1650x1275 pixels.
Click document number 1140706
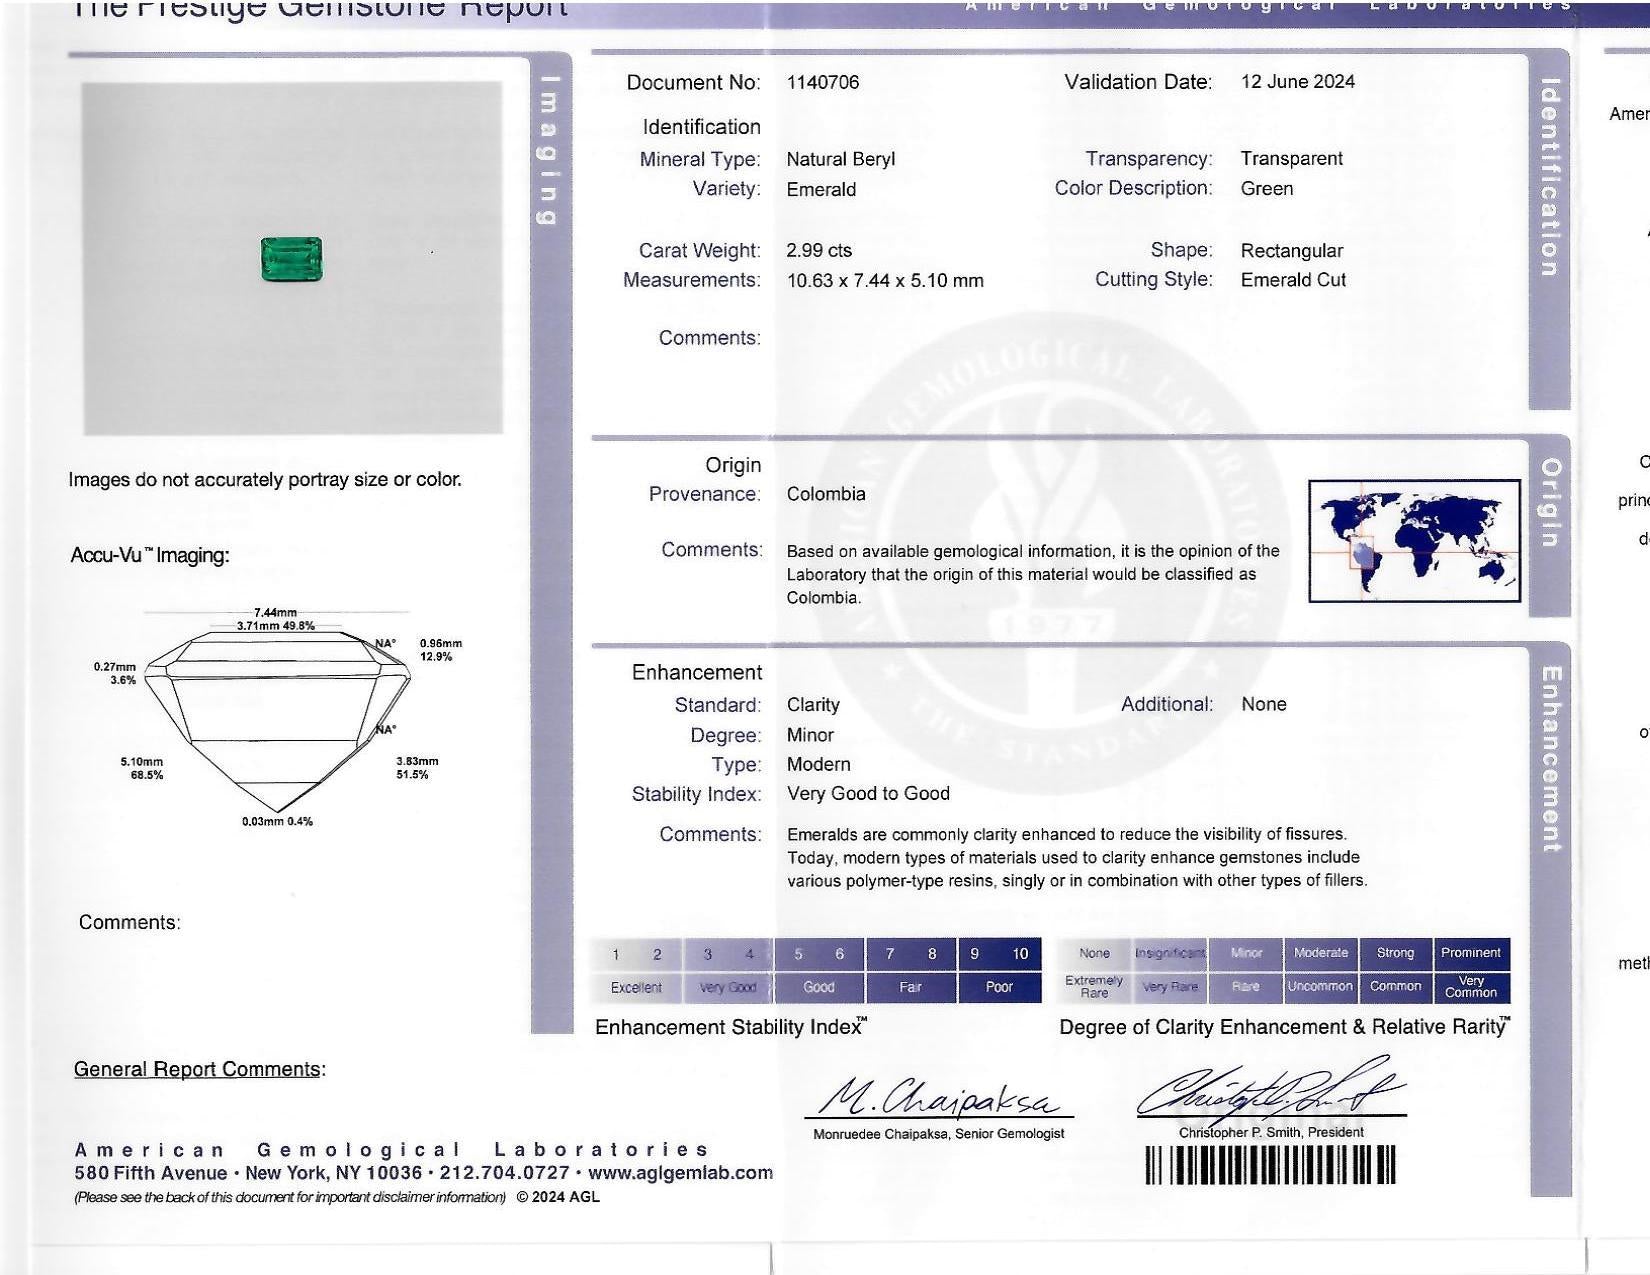click(x=823, y=82)
